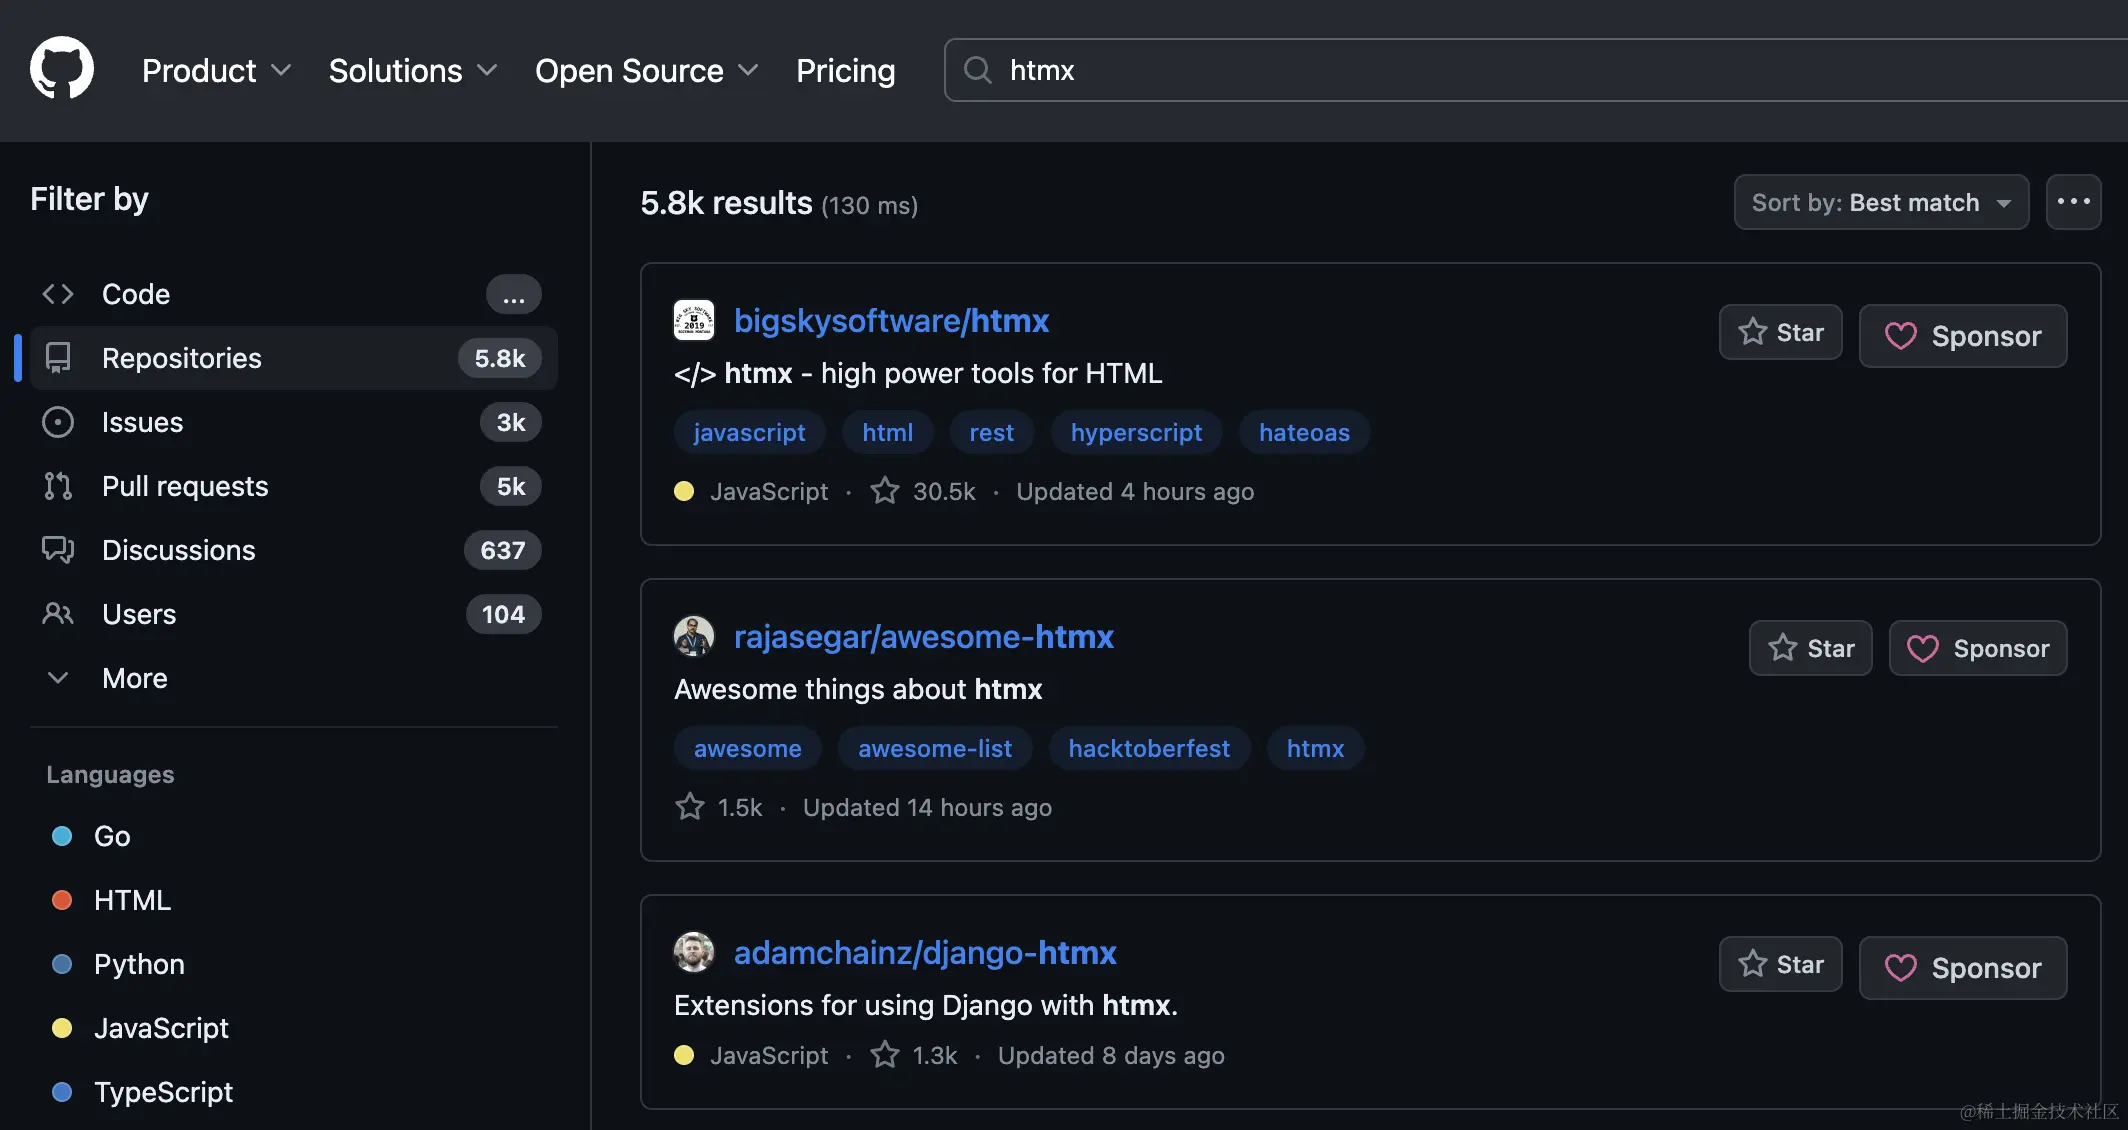Expand the Product menu
This screenshot has height=1130, width=2128.
[x=216, y=70]
